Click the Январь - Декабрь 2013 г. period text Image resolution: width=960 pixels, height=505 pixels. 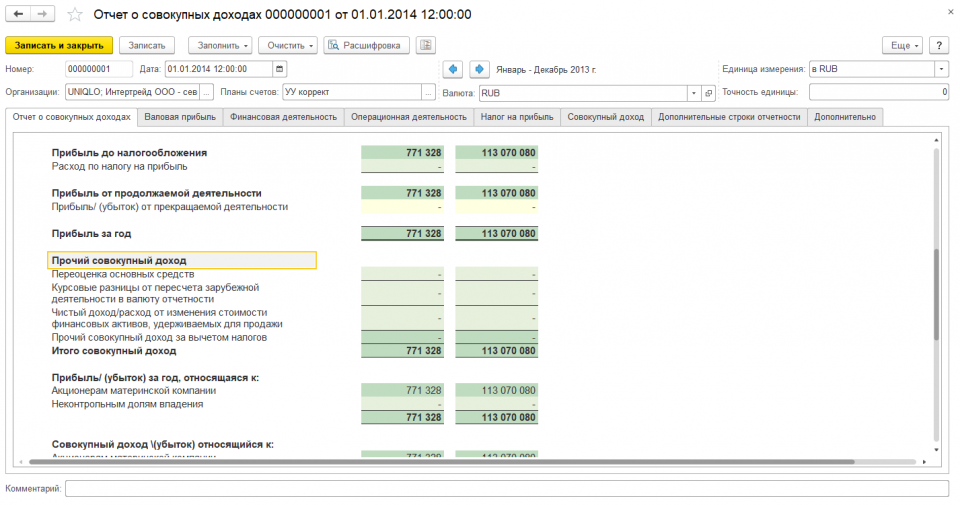pyautogui.click(x=546, y=69)
